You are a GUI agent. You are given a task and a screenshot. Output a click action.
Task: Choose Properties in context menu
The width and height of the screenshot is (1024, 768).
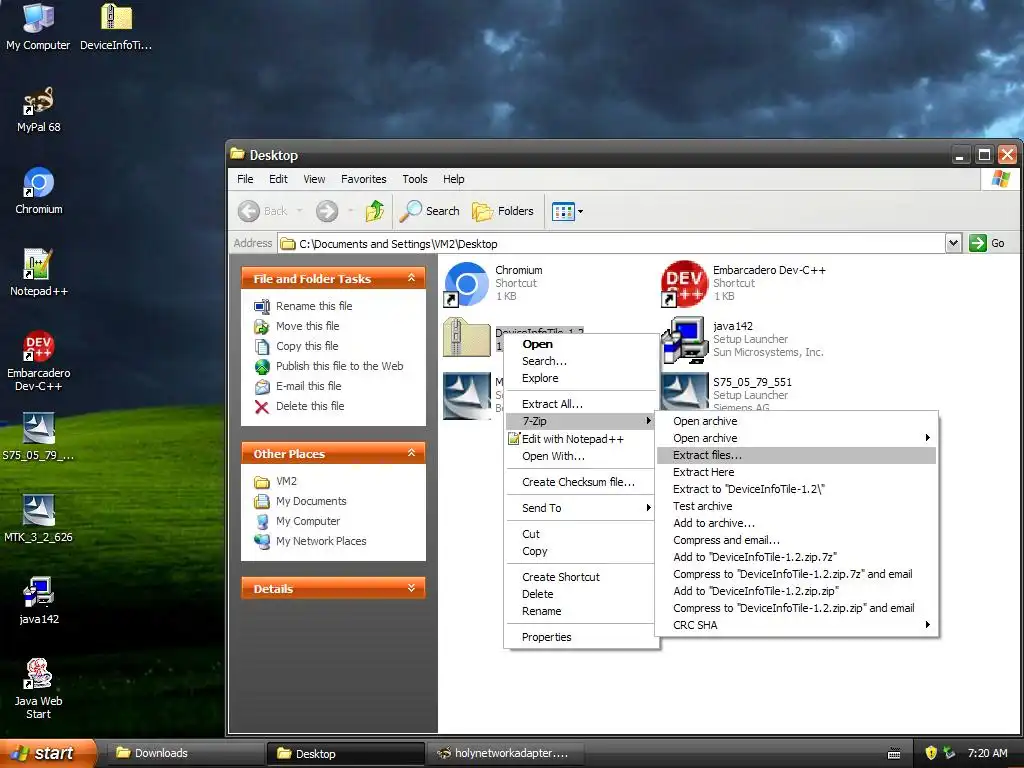[547, 637]
